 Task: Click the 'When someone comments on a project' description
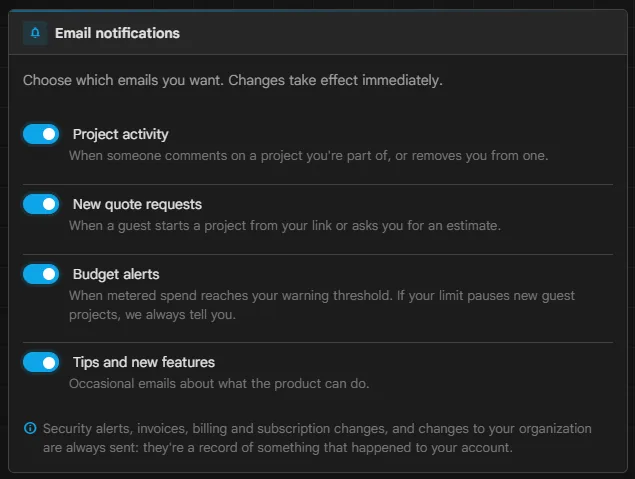point(309,155)
